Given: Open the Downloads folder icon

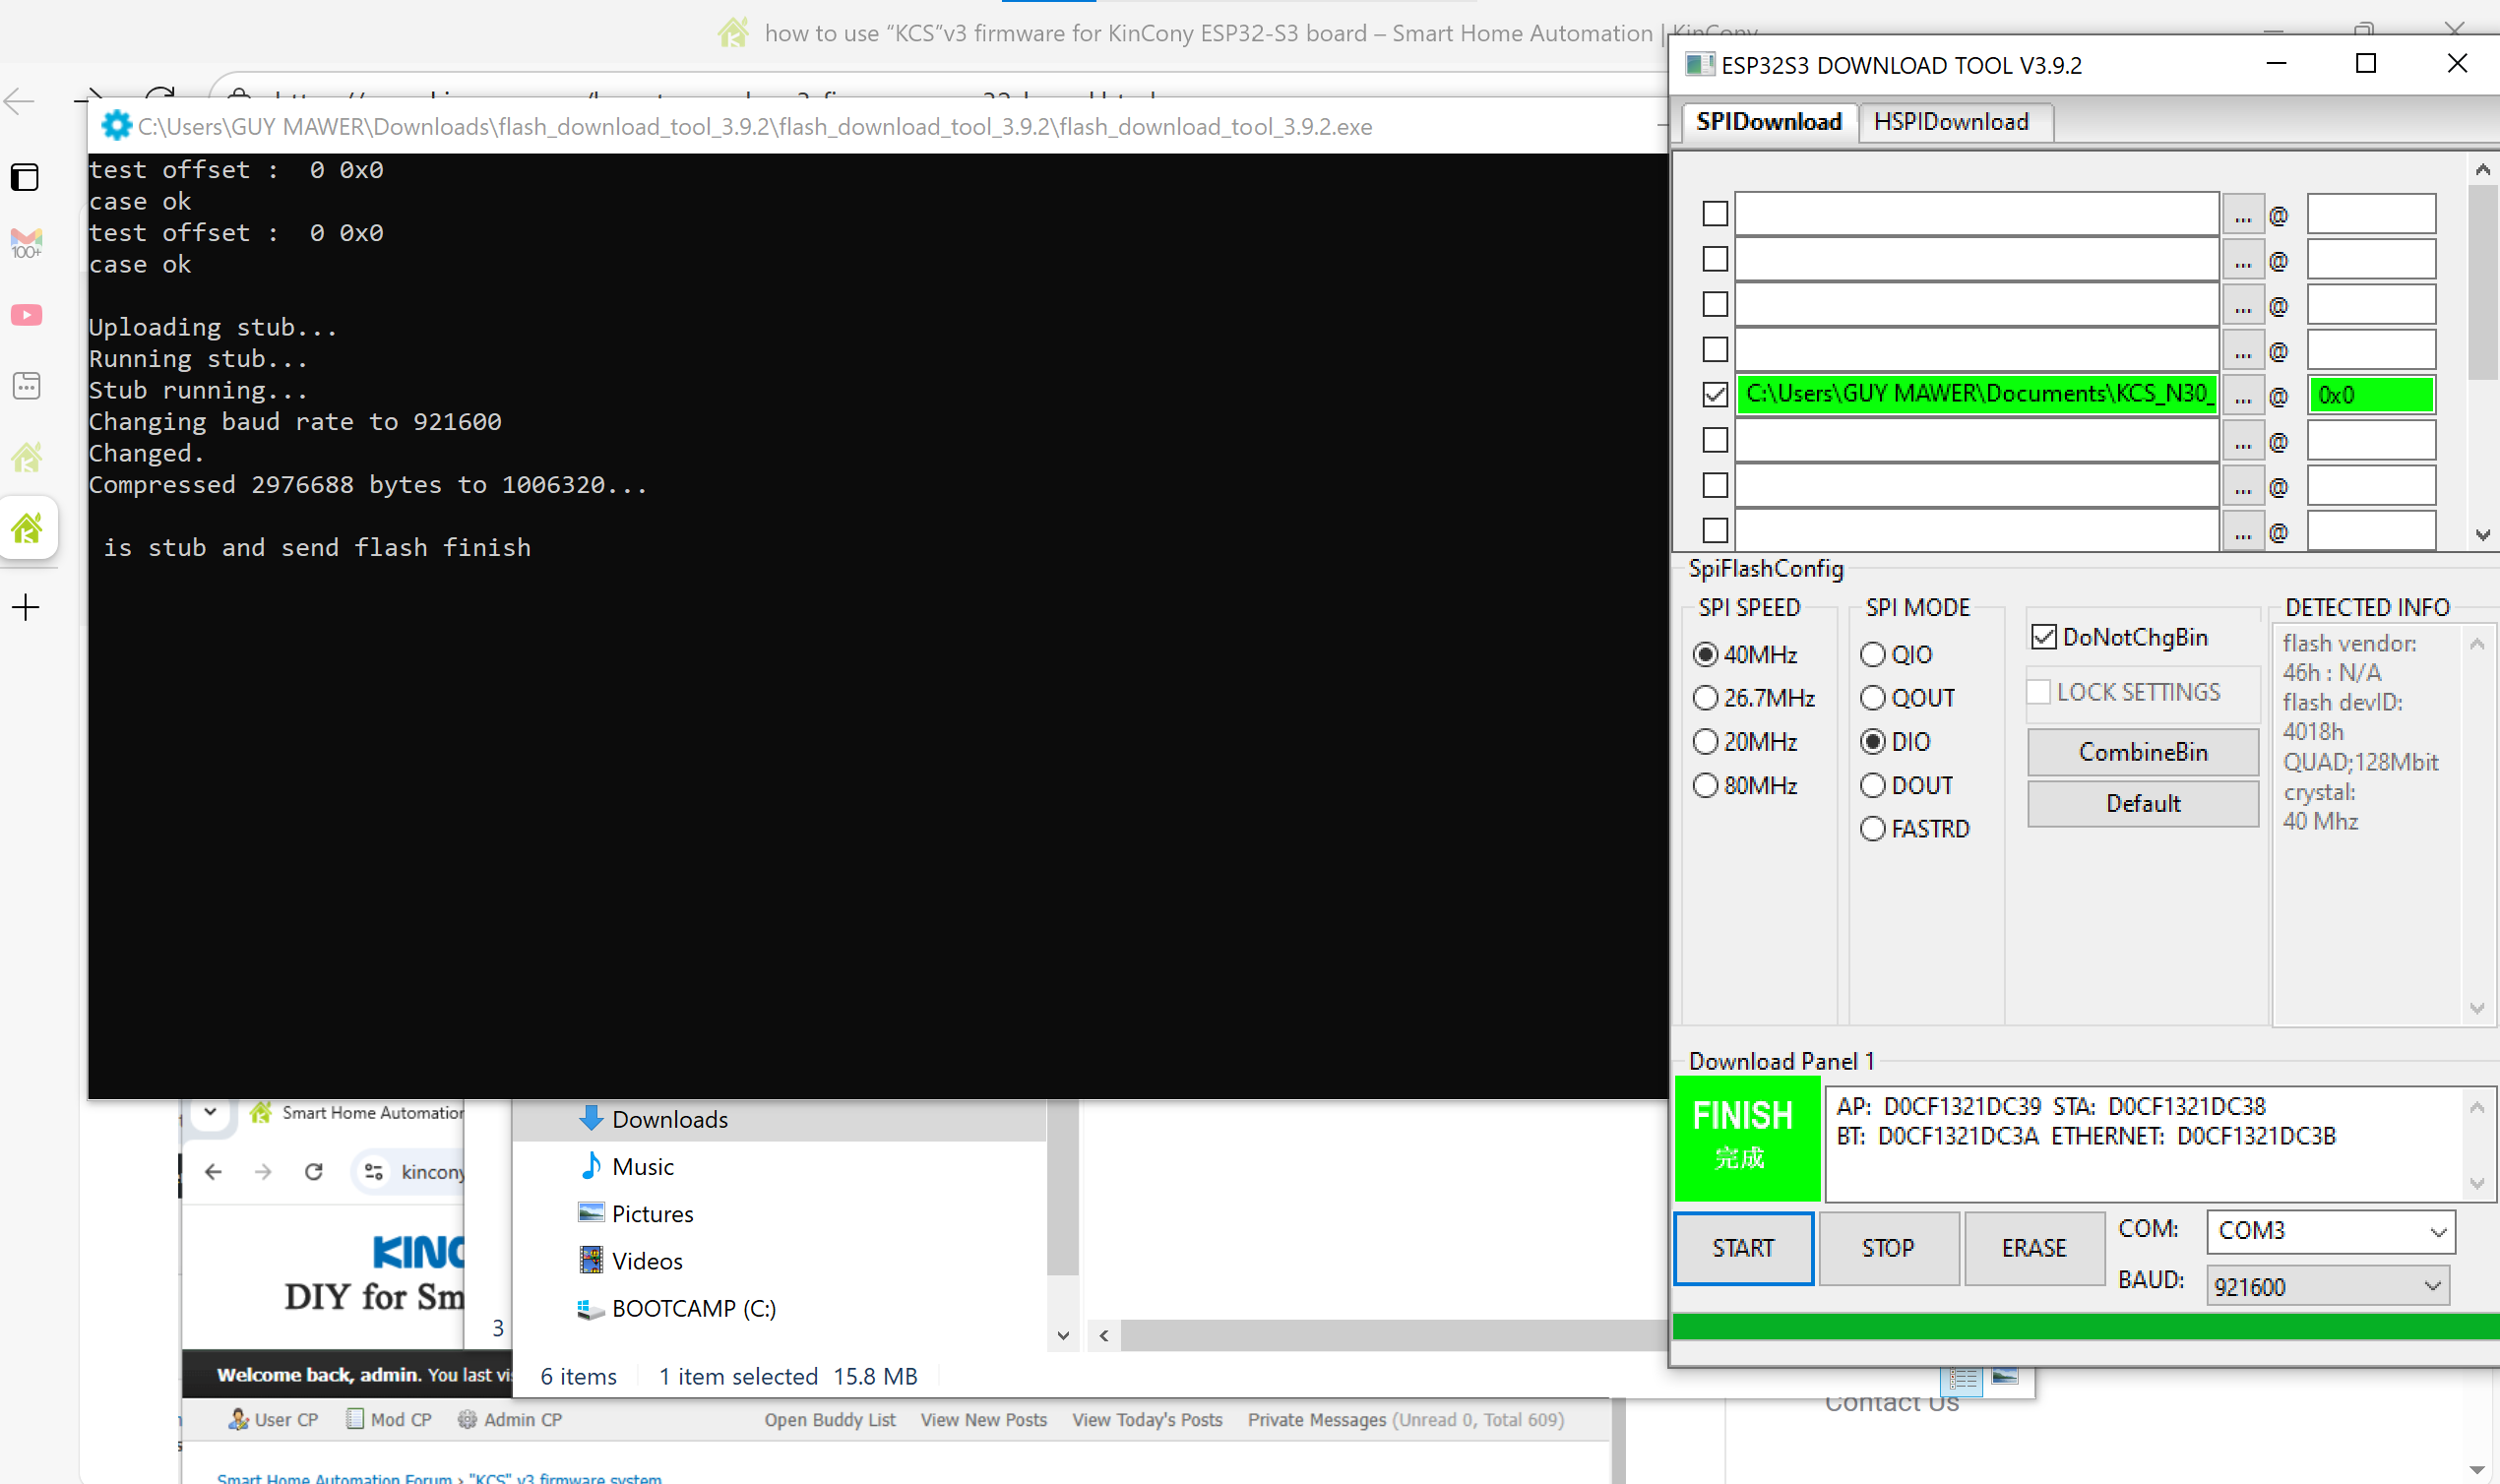Looking at the screenshot, I should coord(591,1119).
